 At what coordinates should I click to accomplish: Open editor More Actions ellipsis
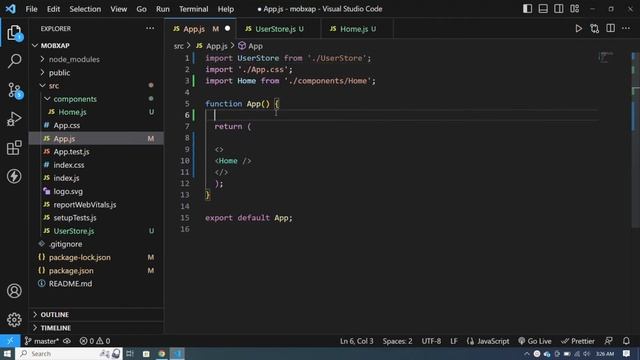[x=626, y=29]
